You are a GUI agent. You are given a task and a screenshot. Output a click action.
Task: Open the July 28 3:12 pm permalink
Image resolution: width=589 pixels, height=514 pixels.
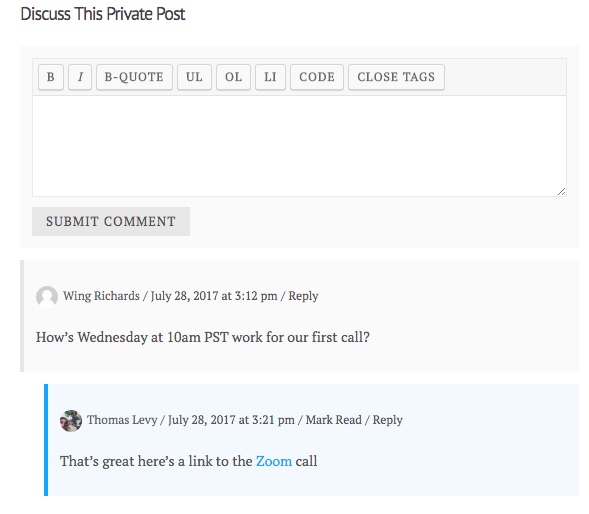coord(214,296)
